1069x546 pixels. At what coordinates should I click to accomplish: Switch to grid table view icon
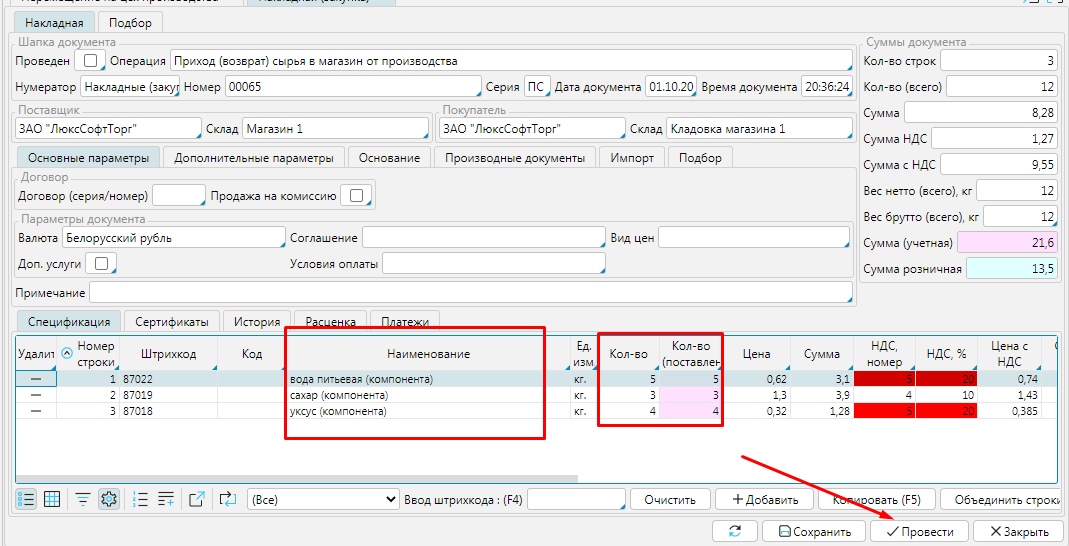click(52, 499)
